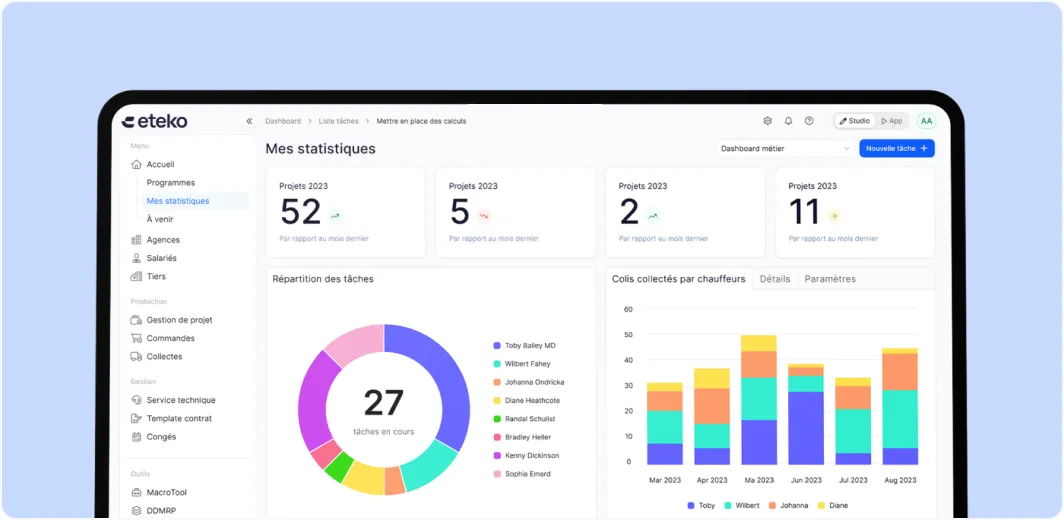Click Mettre en place des calculs breadcrumb
The width and height of the screenshot is (1064, 520).
pos(421,122)
